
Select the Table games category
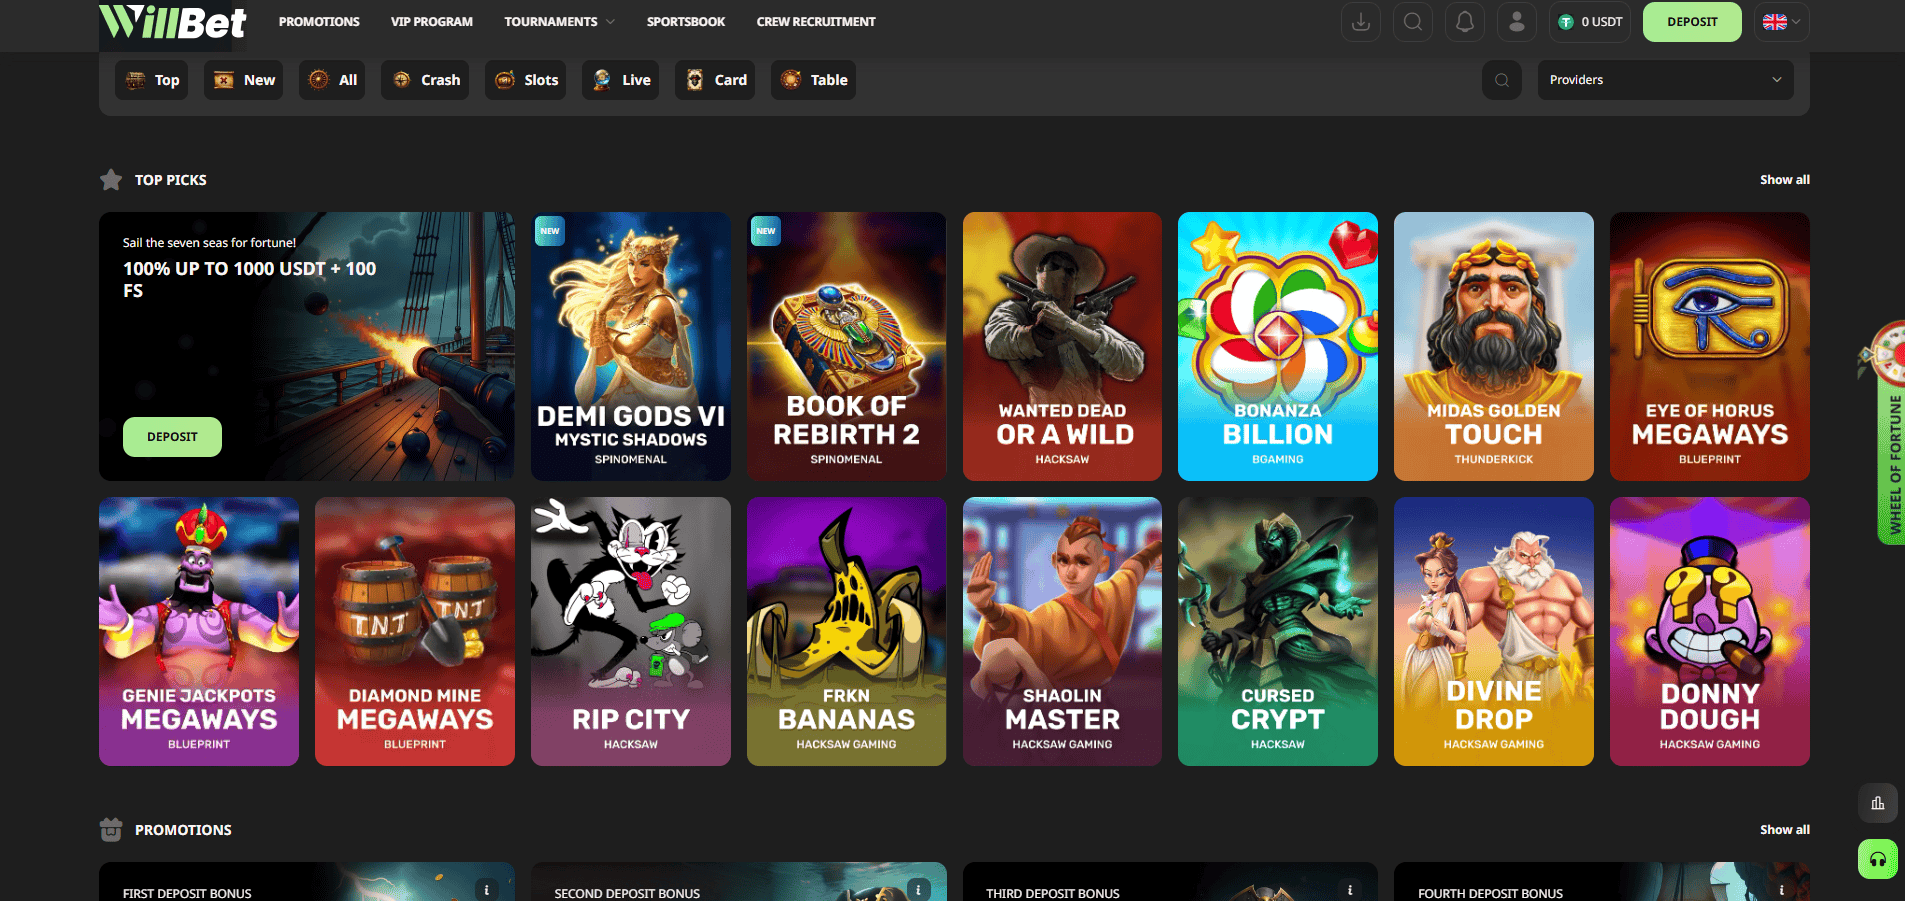coord(813,80)
